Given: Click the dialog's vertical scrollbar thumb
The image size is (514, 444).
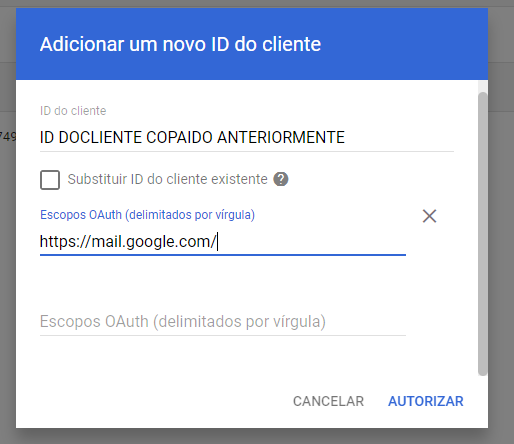Looking at the screenshot, I should (482, 234).
